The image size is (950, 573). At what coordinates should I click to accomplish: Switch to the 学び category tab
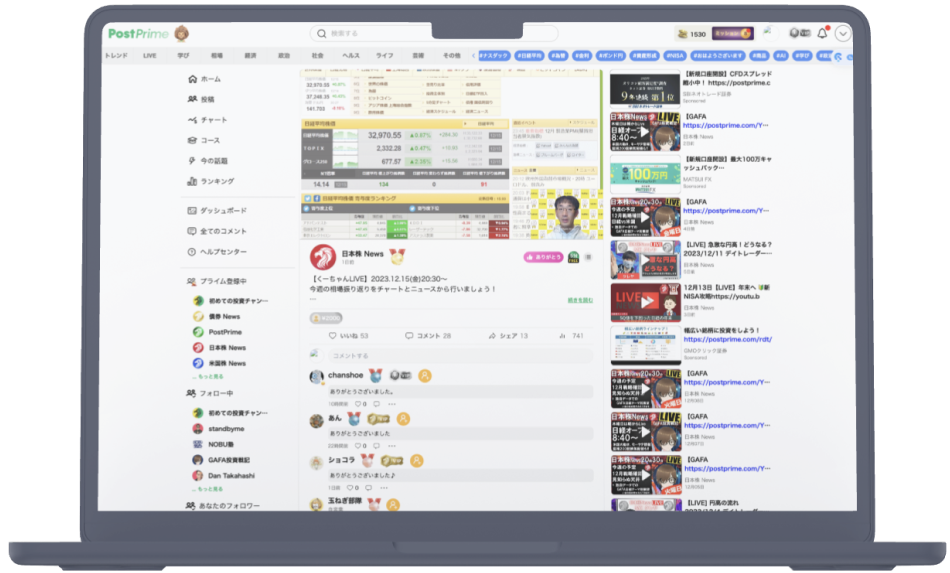click(x=183, y=55)
